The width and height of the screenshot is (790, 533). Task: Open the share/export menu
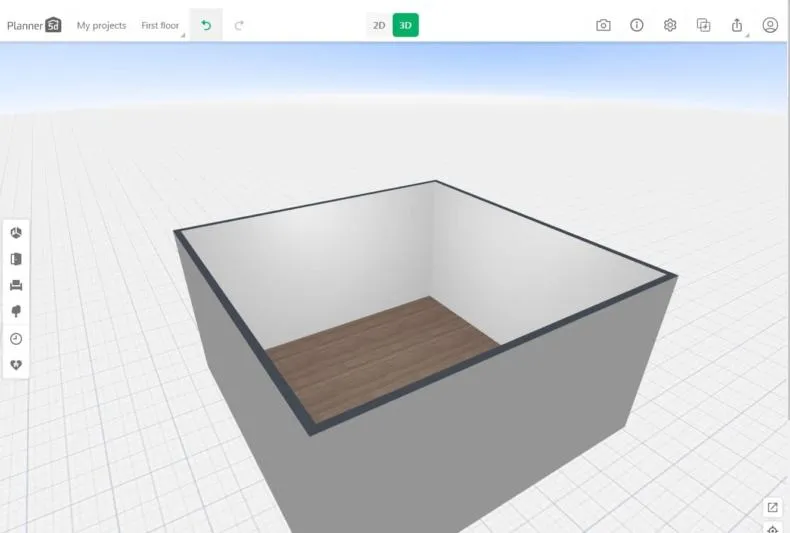737,25
